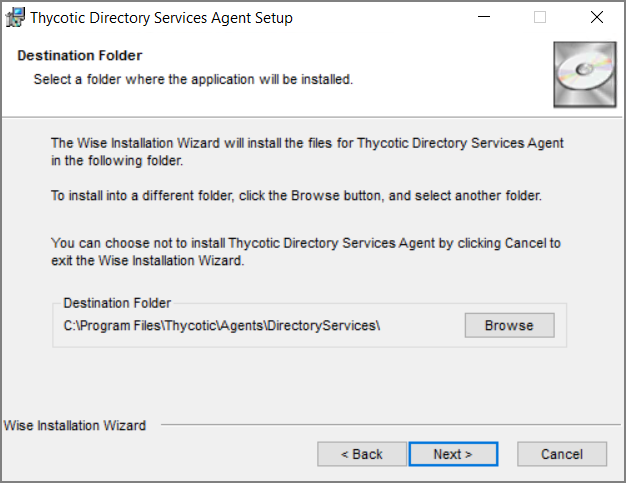Close the setup window with the X
This screenshot has width=626, height=483.
click(x=597, y=17)
